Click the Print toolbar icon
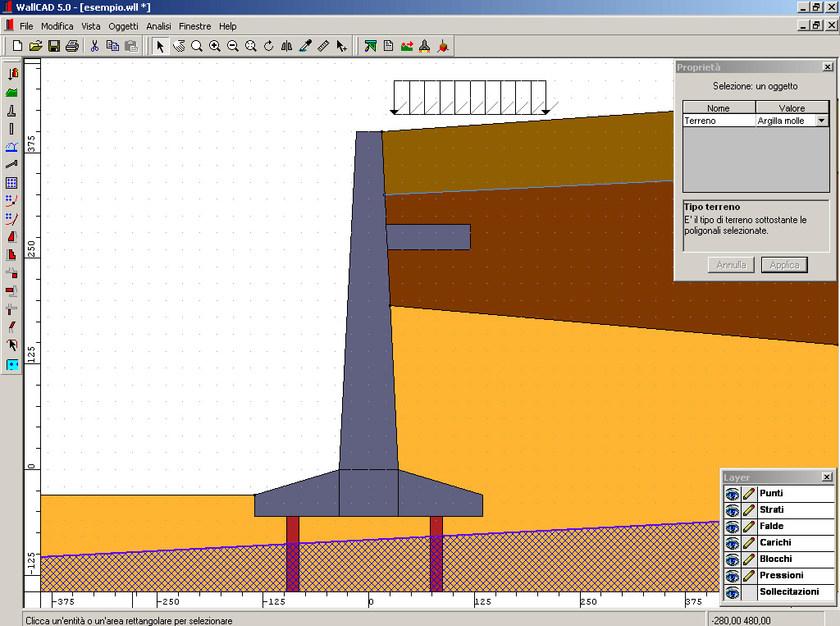 (x=72, y=45)
